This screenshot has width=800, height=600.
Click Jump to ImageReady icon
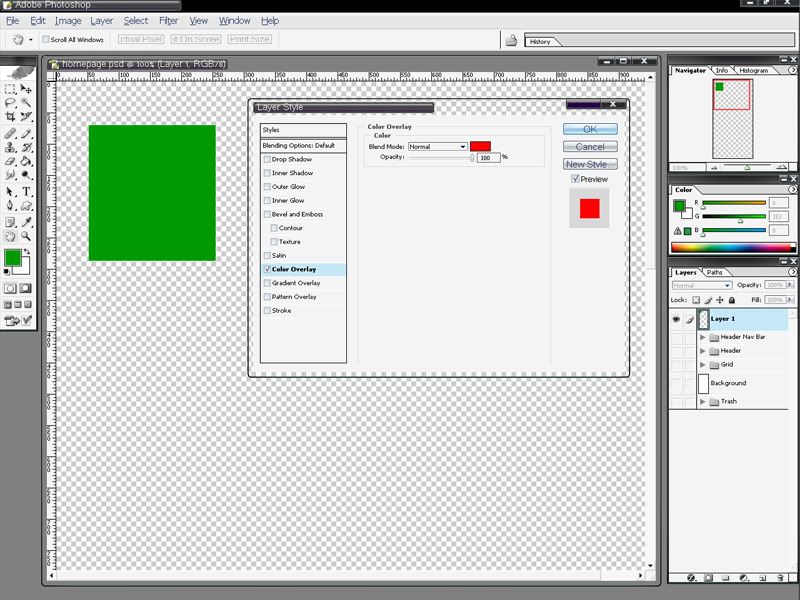point(11,321)
